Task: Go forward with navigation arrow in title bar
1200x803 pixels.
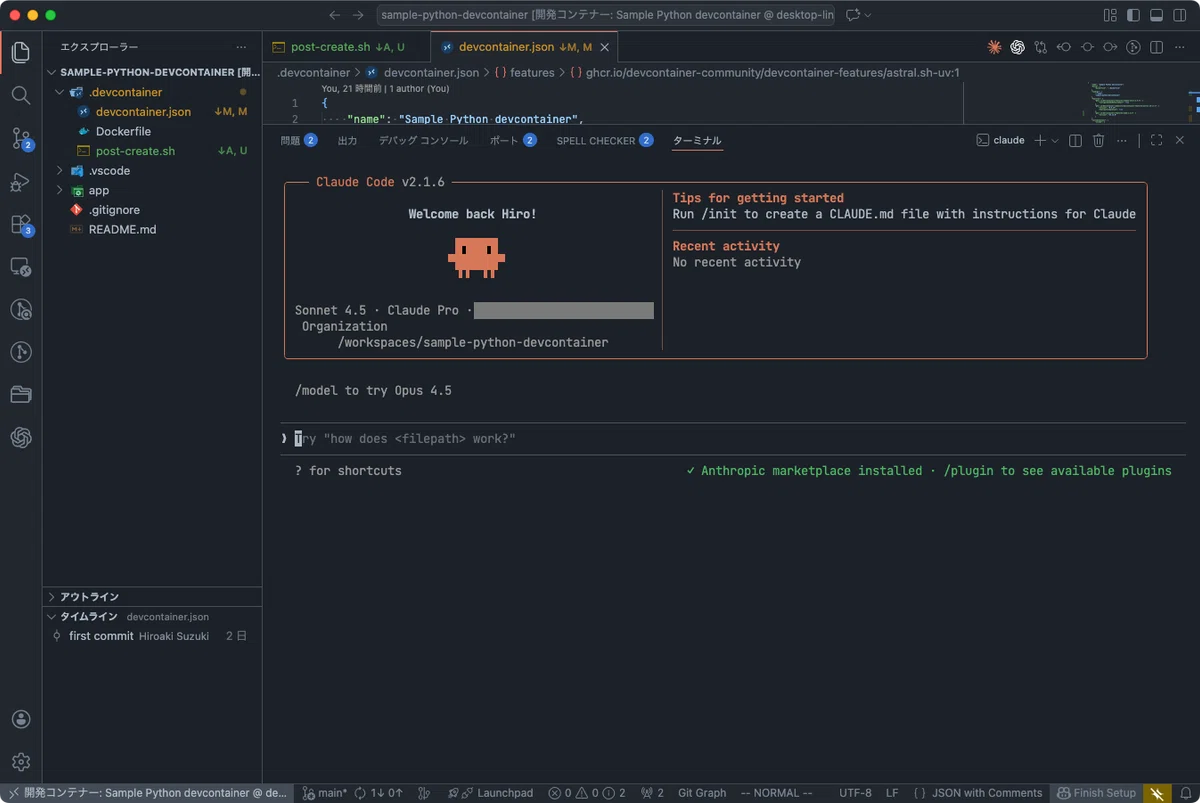Action: (358, 15)
